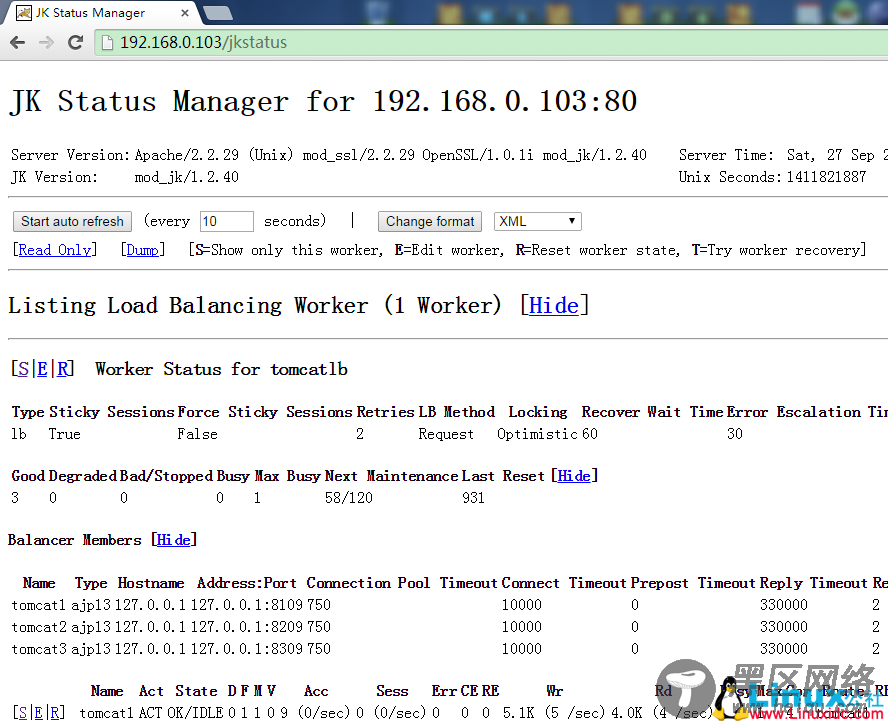Image resolution: width=888 pixels, height=724 pixels.
Task: Click the Change format button
Action: 430,222
